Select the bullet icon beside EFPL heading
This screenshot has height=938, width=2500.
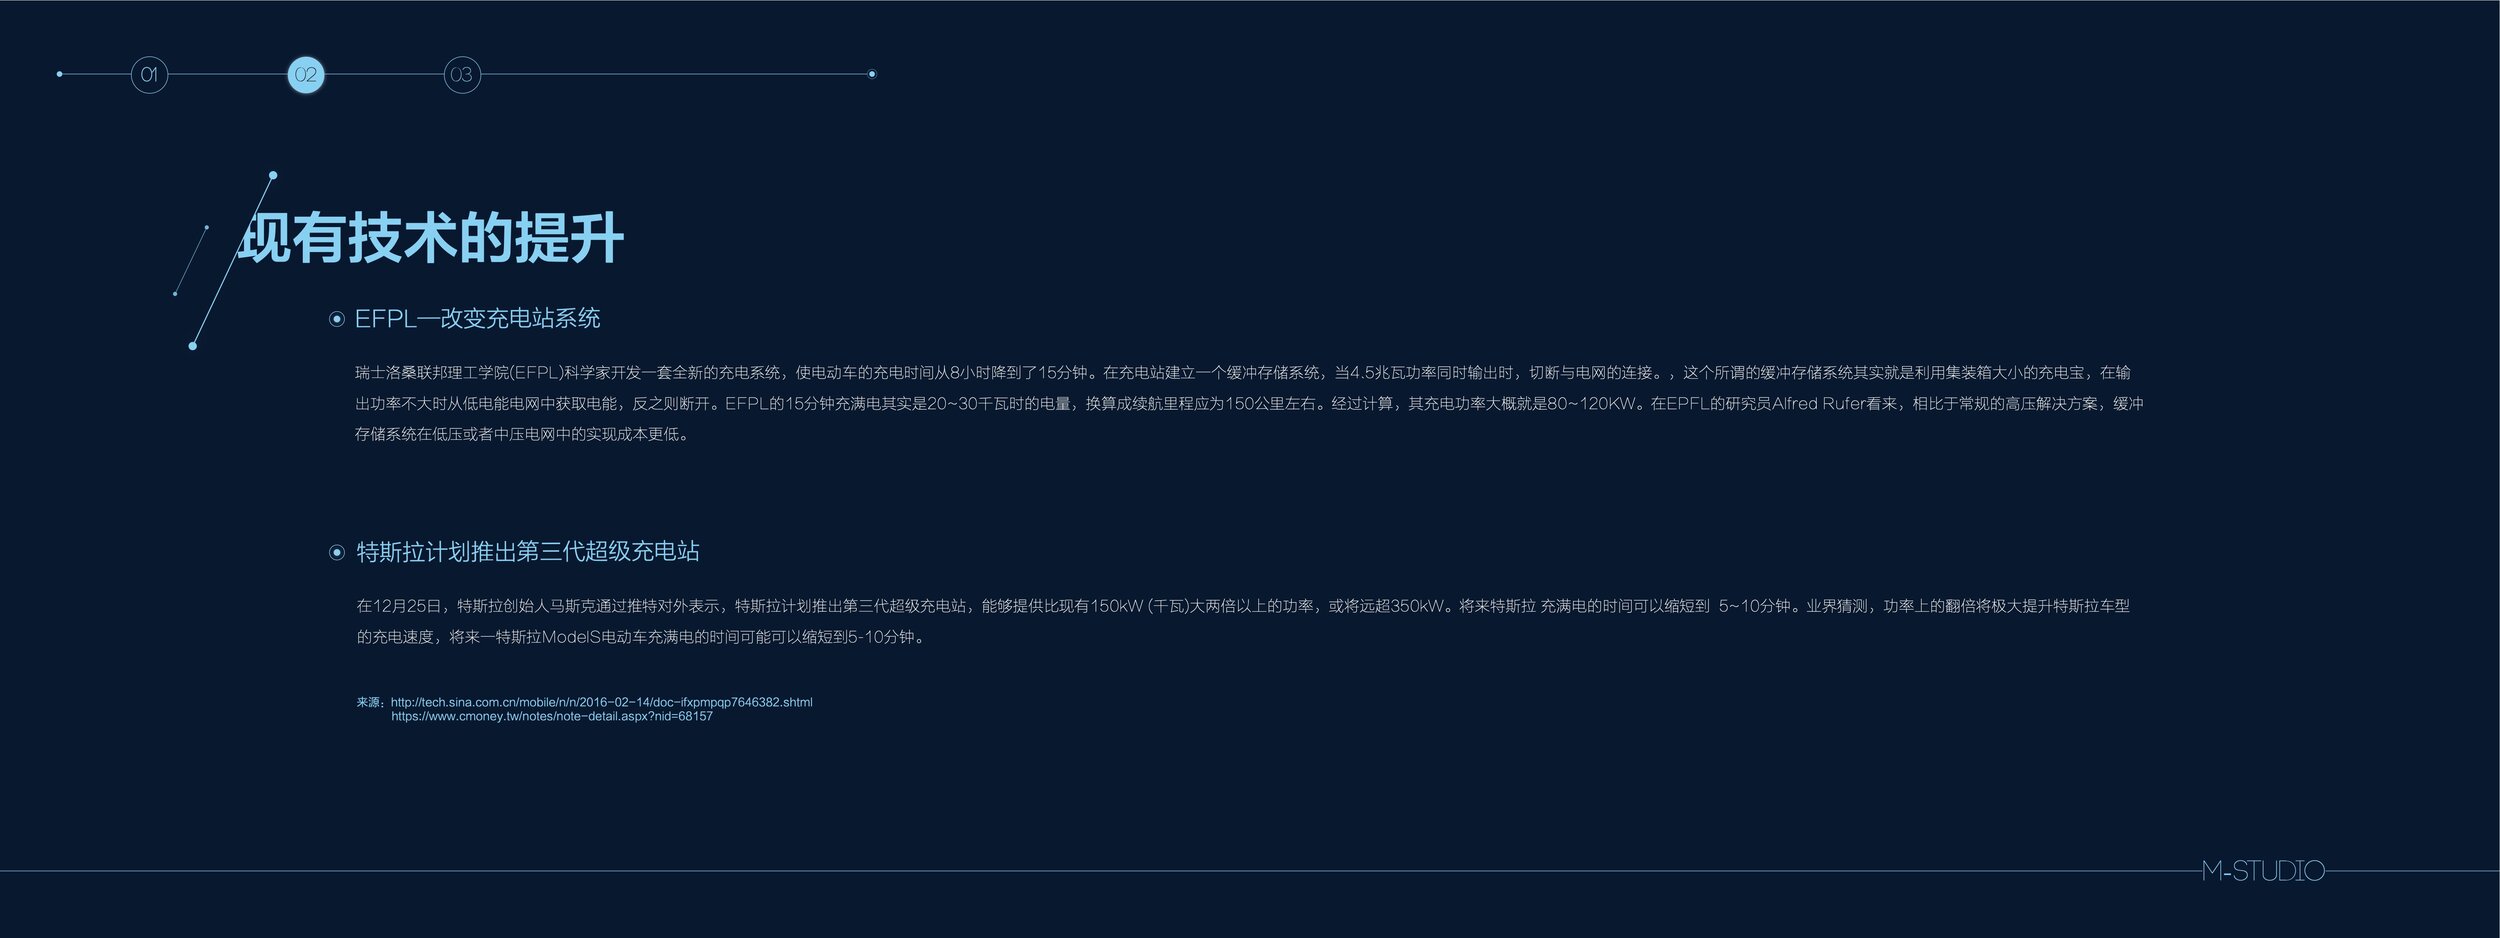point(337,319)
